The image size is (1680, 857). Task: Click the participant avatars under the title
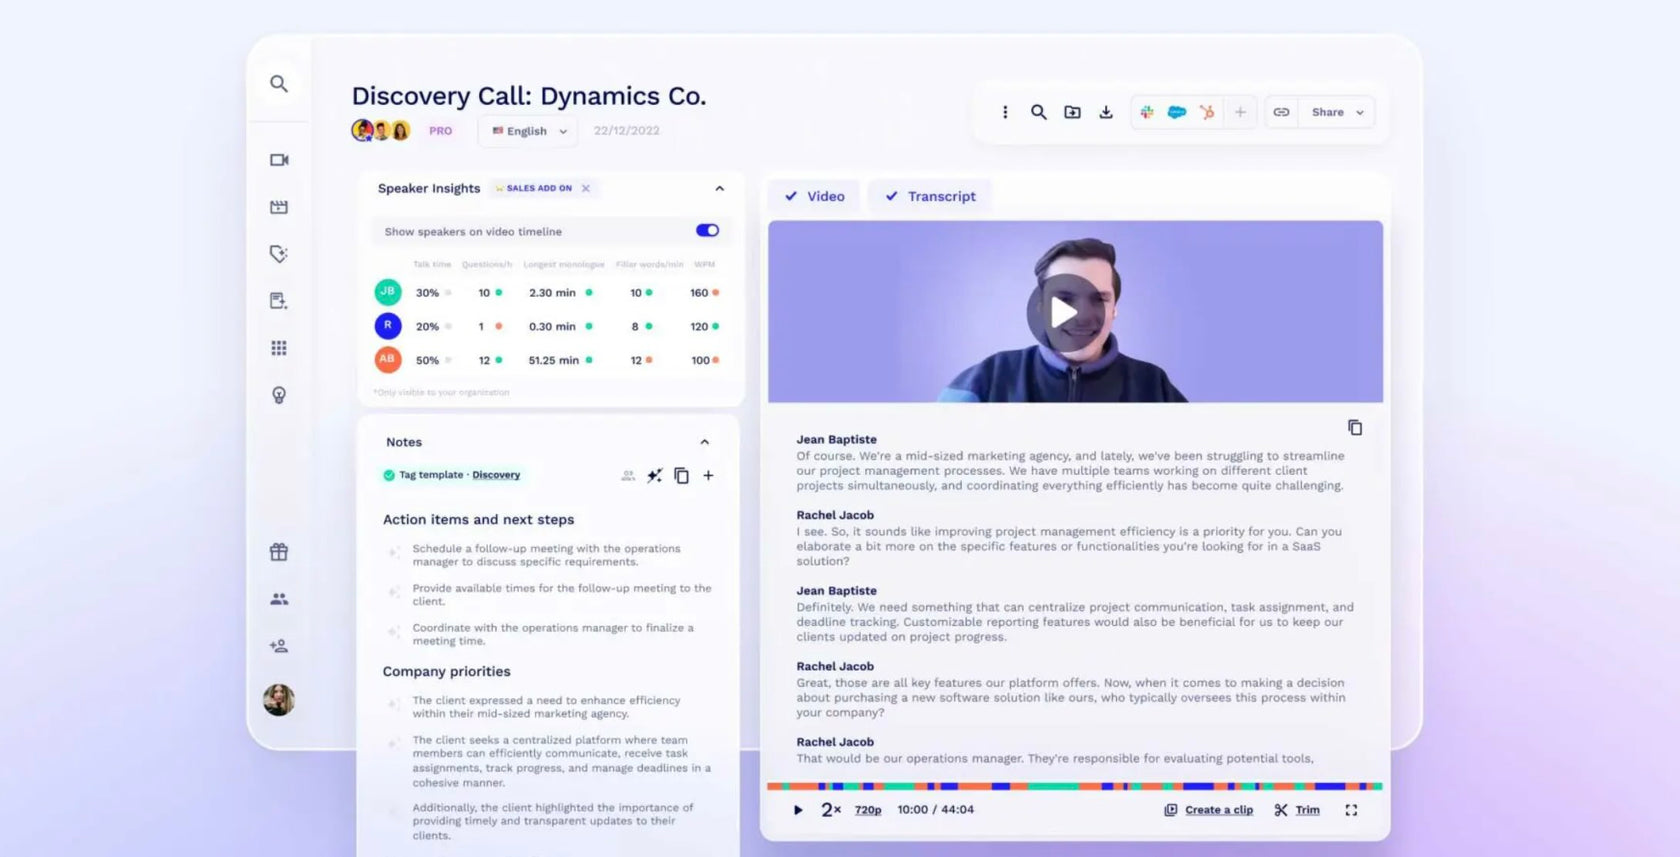click(381, 130)
